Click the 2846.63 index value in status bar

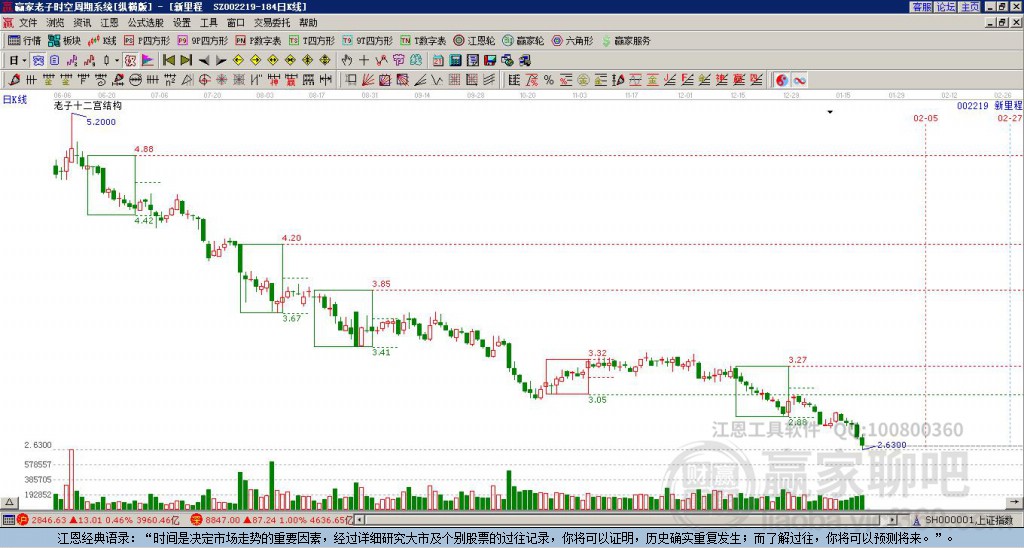click(49, 520)
